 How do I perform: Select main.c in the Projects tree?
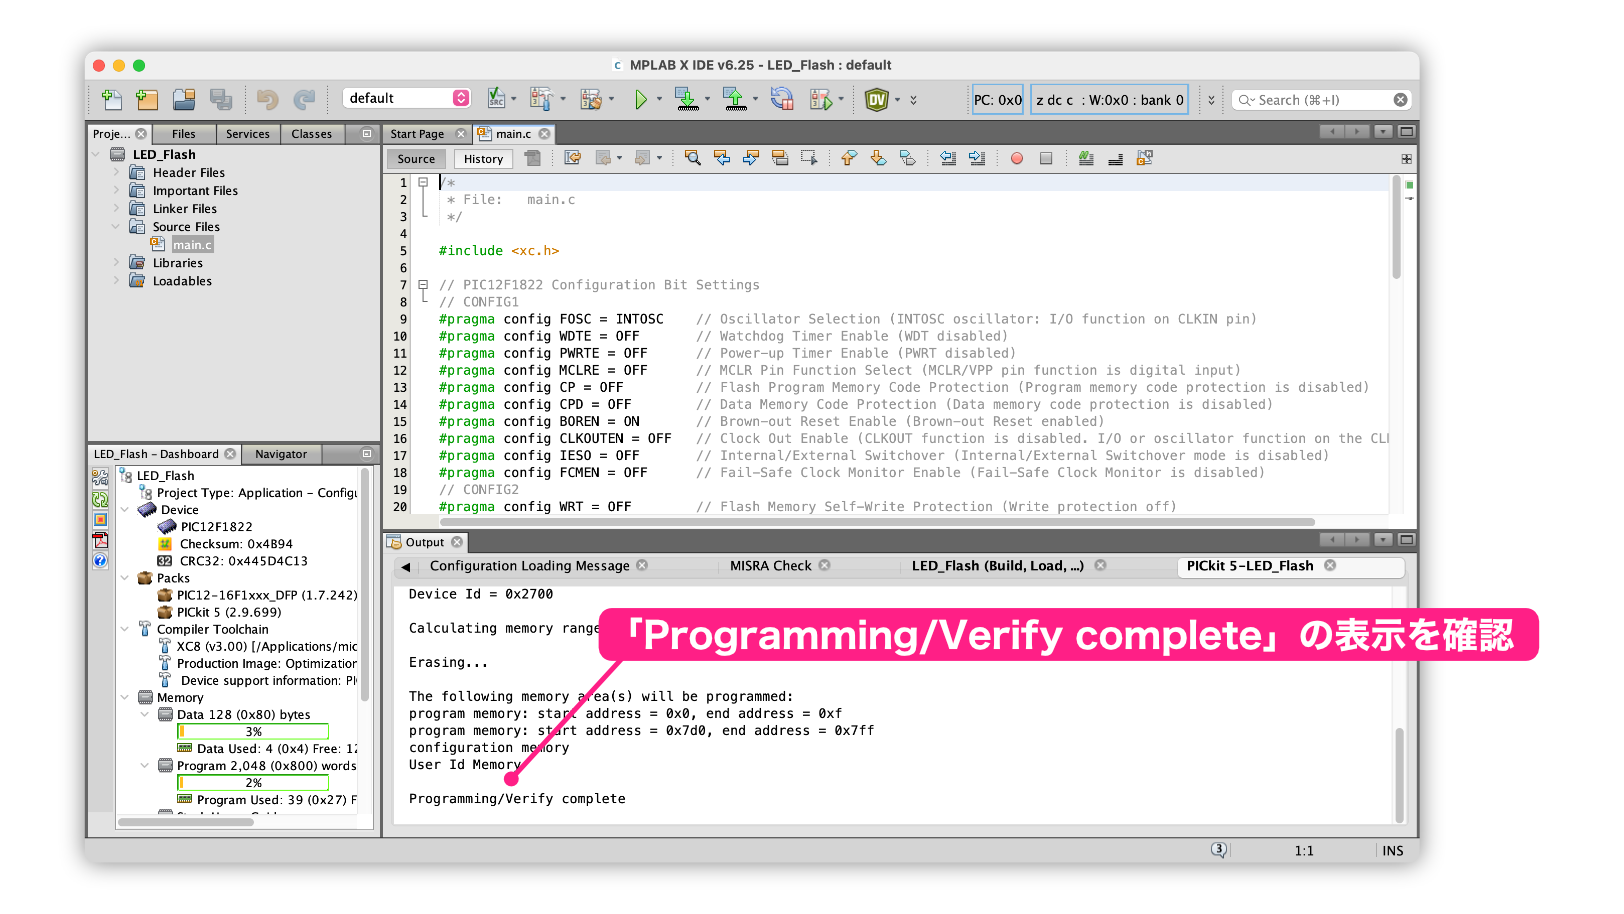(192, 245)
